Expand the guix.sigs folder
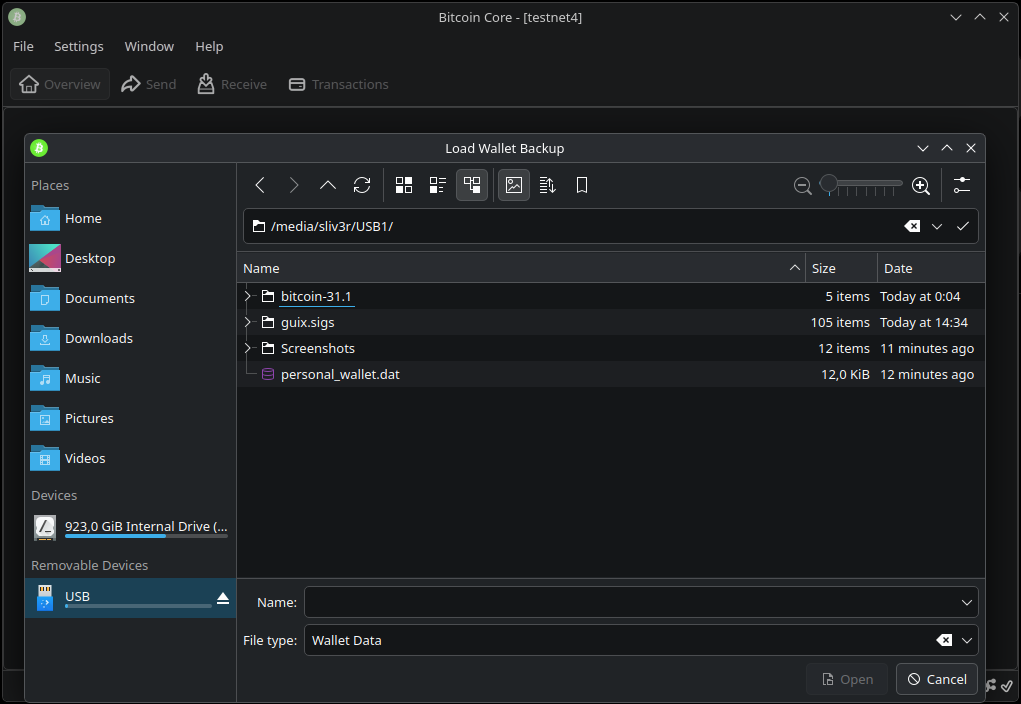Image resolution: width=1021 pixels, height=704 pixels. click(x=247, y=322)
